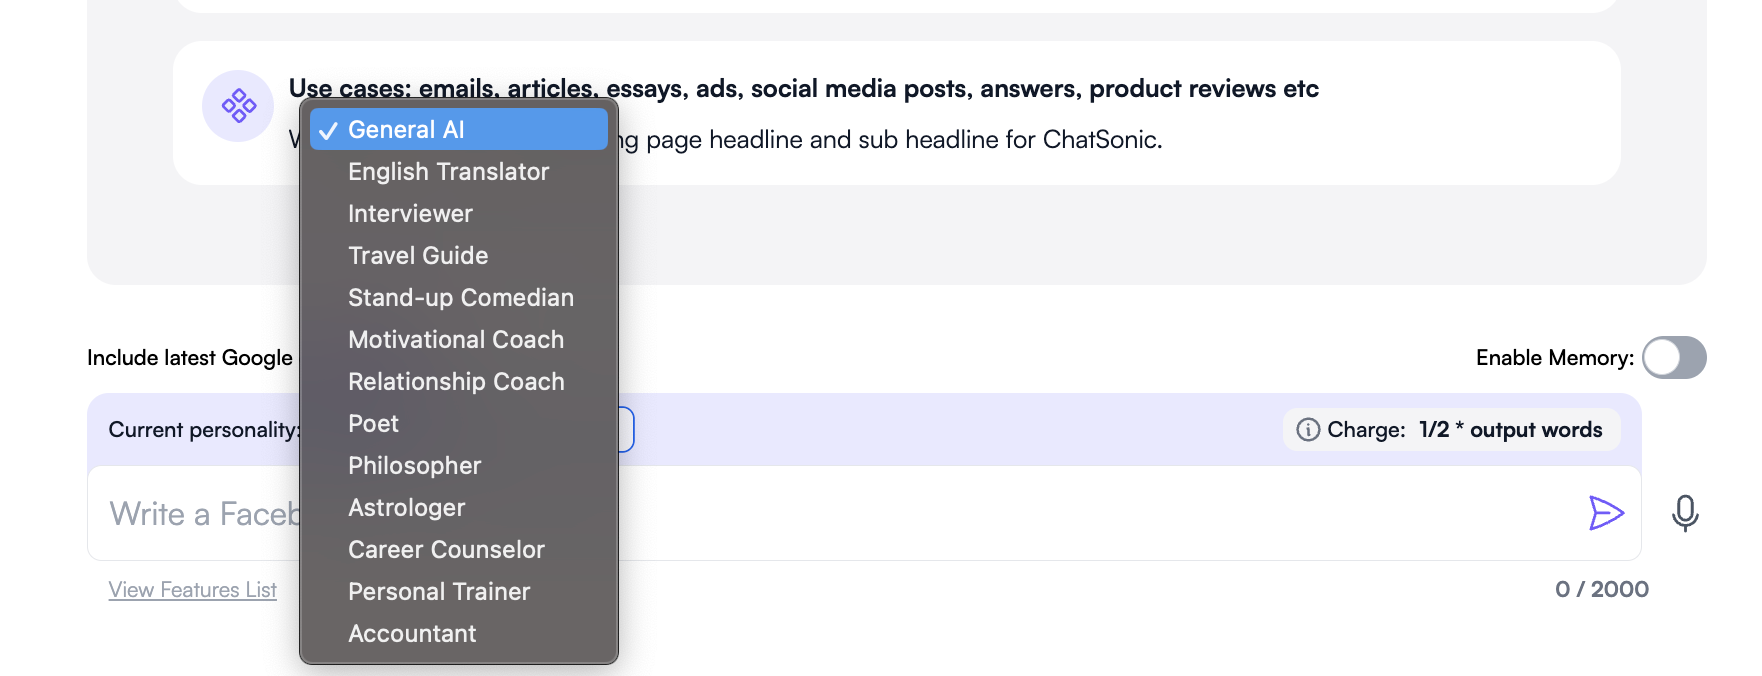The image size is (1762, 676).
Task: Select Stand-up Comedian from the list
Action: click(460, 297)
